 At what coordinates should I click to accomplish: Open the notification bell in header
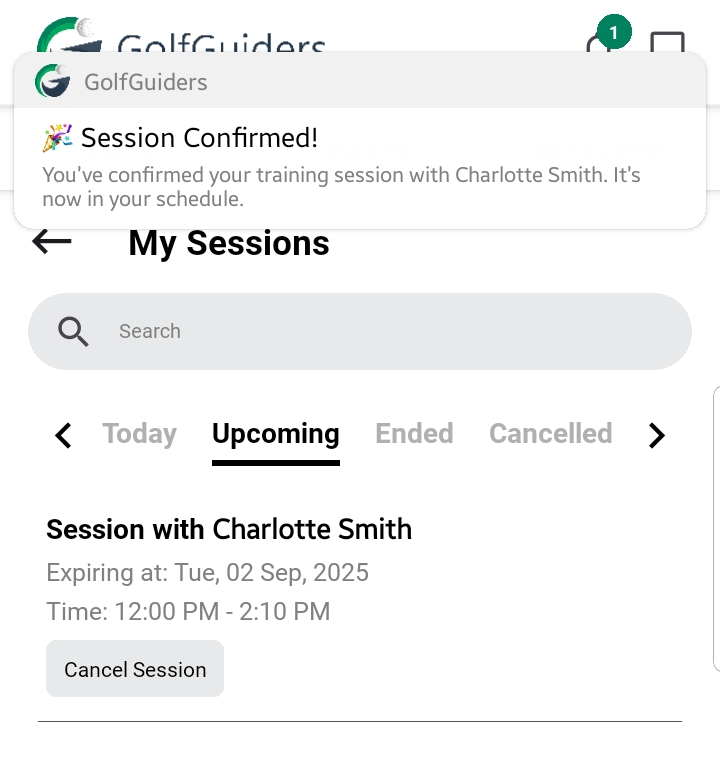tap(598, 46)
